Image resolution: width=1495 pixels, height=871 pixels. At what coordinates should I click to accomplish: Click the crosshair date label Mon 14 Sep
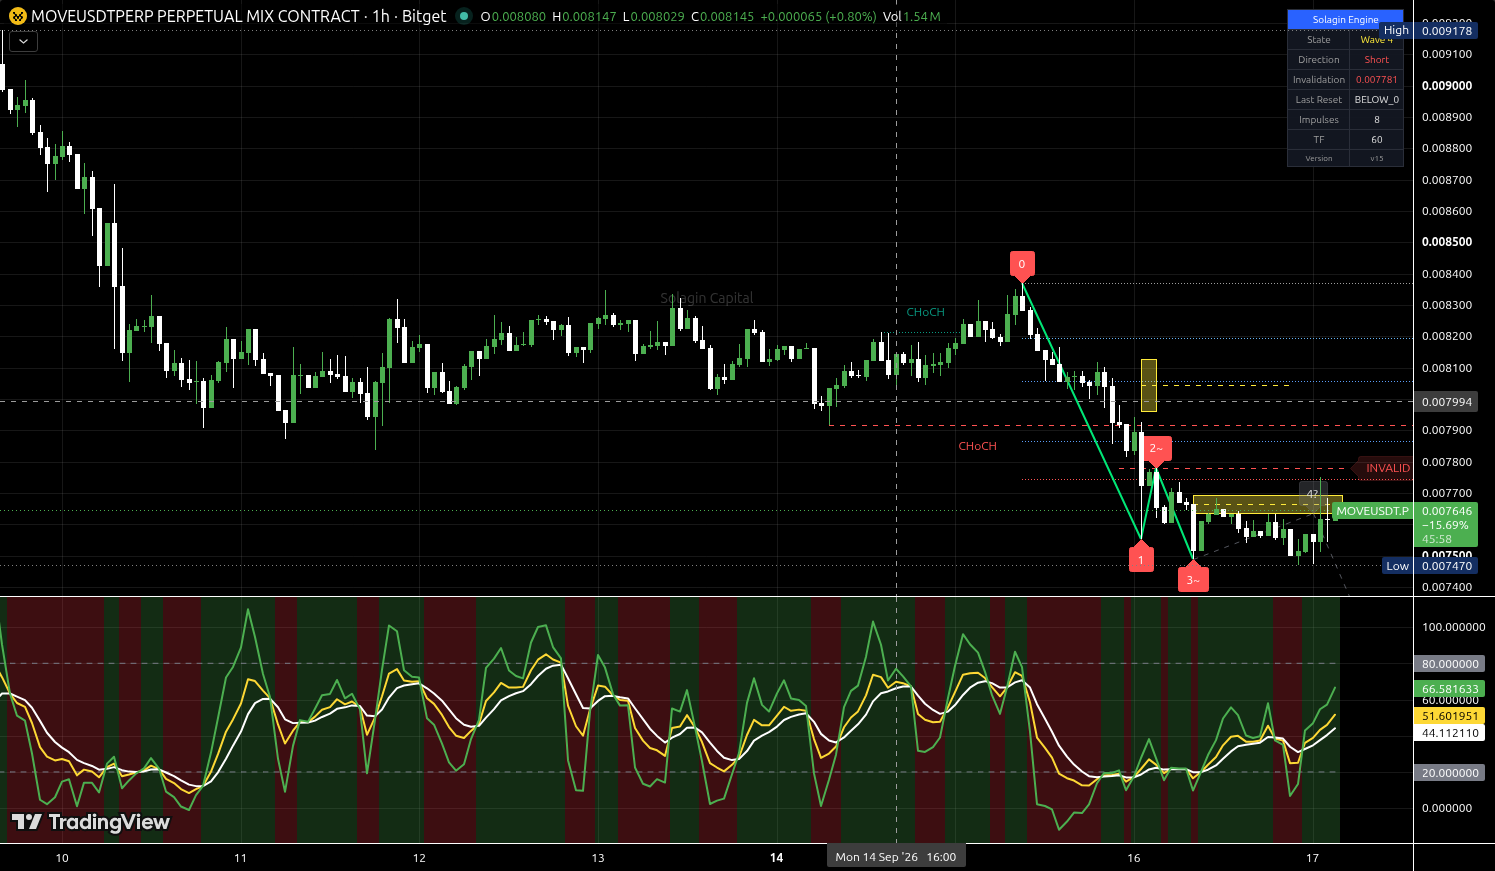[896, 857]
